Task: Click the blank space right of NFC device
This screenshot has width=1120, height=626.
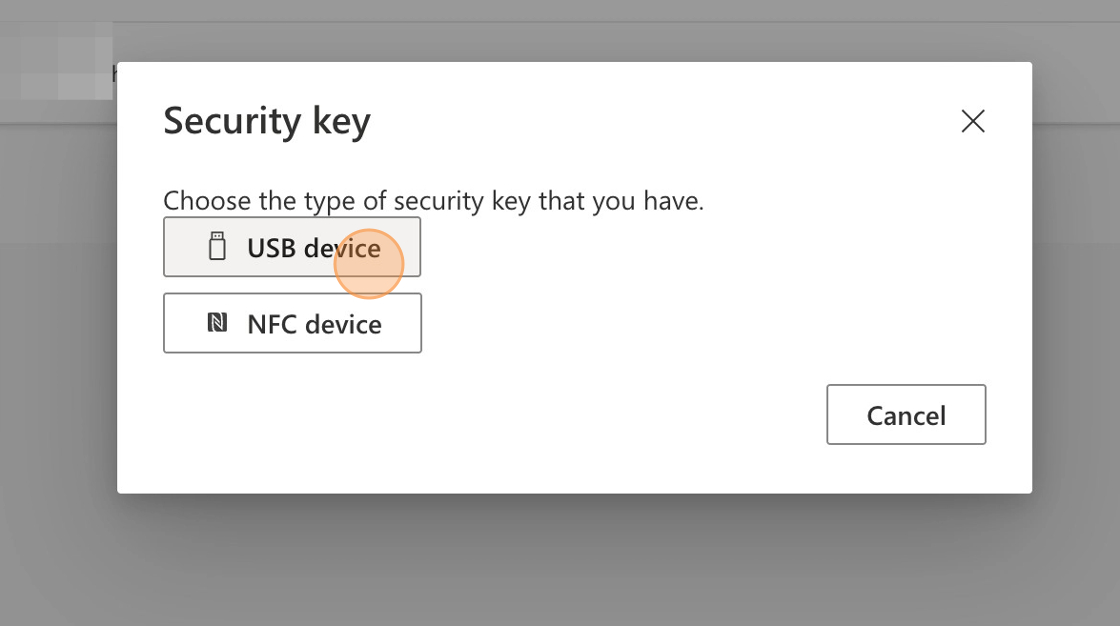Action: point(650,323)
